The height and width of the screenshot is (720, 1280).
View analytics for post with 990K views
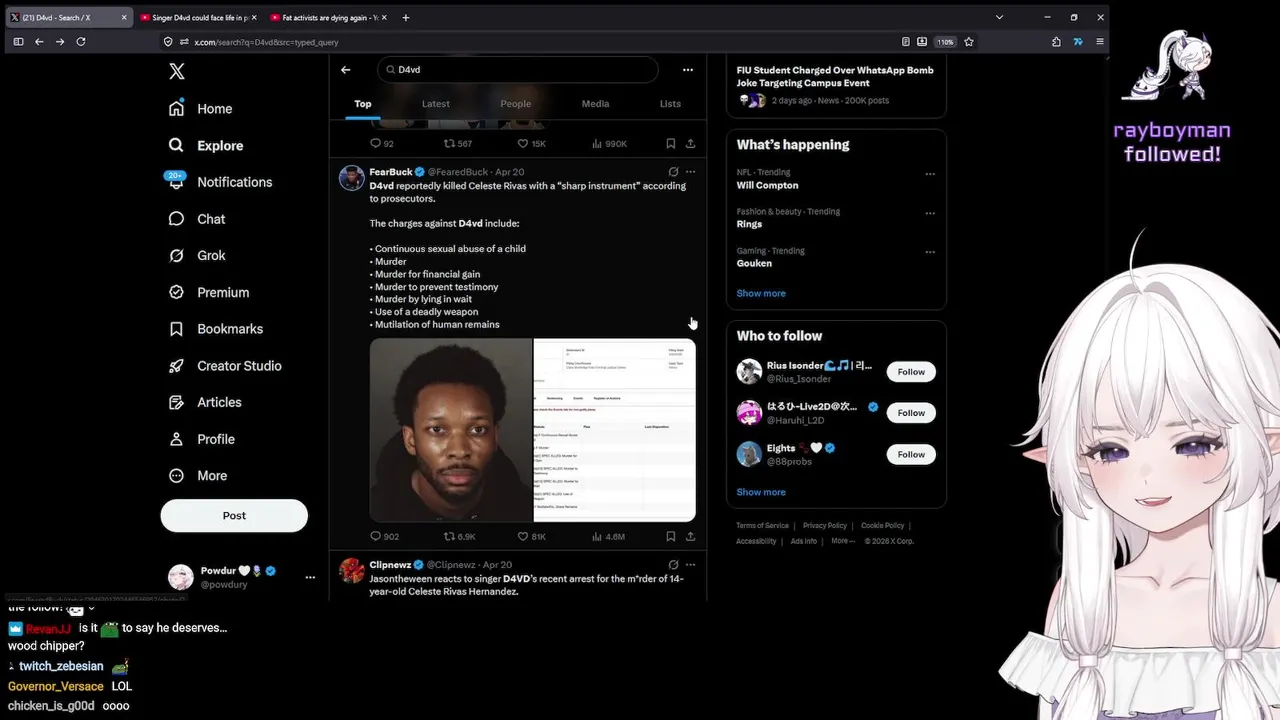pyautogui.click(x=610, y=144)
